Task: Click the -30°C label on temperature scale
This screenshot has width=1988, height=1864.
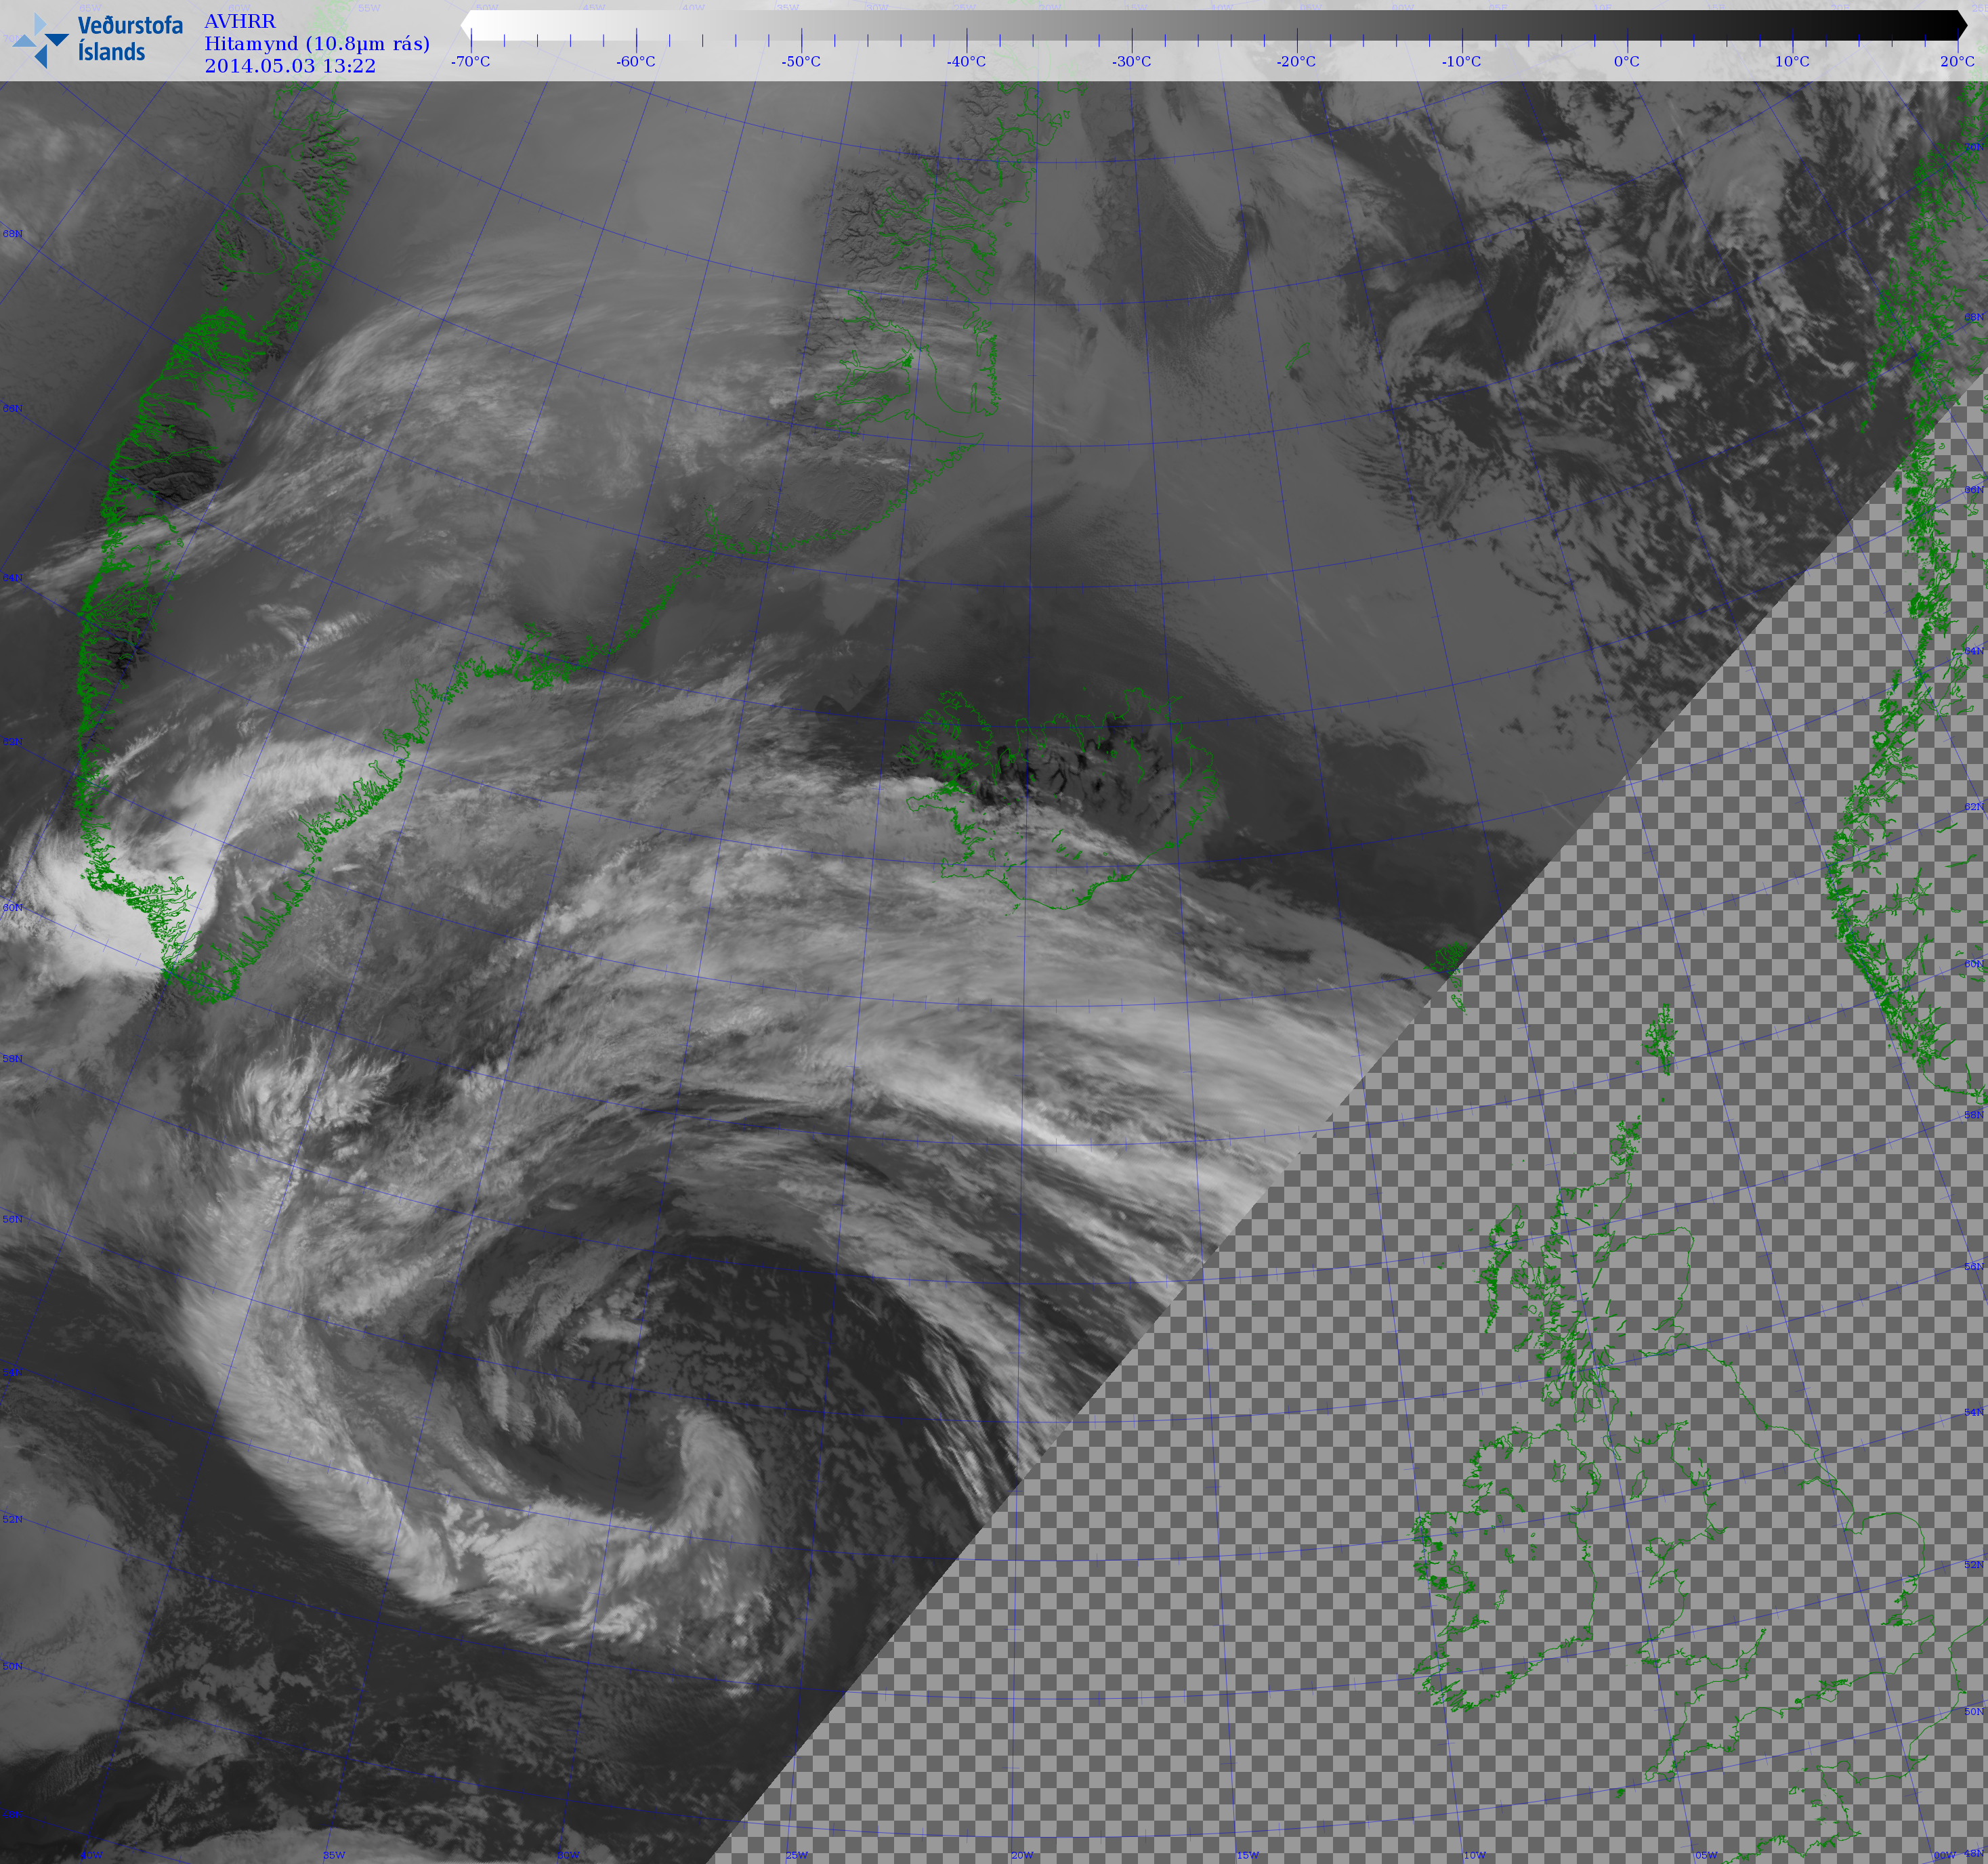Action: pos(1131,62)
